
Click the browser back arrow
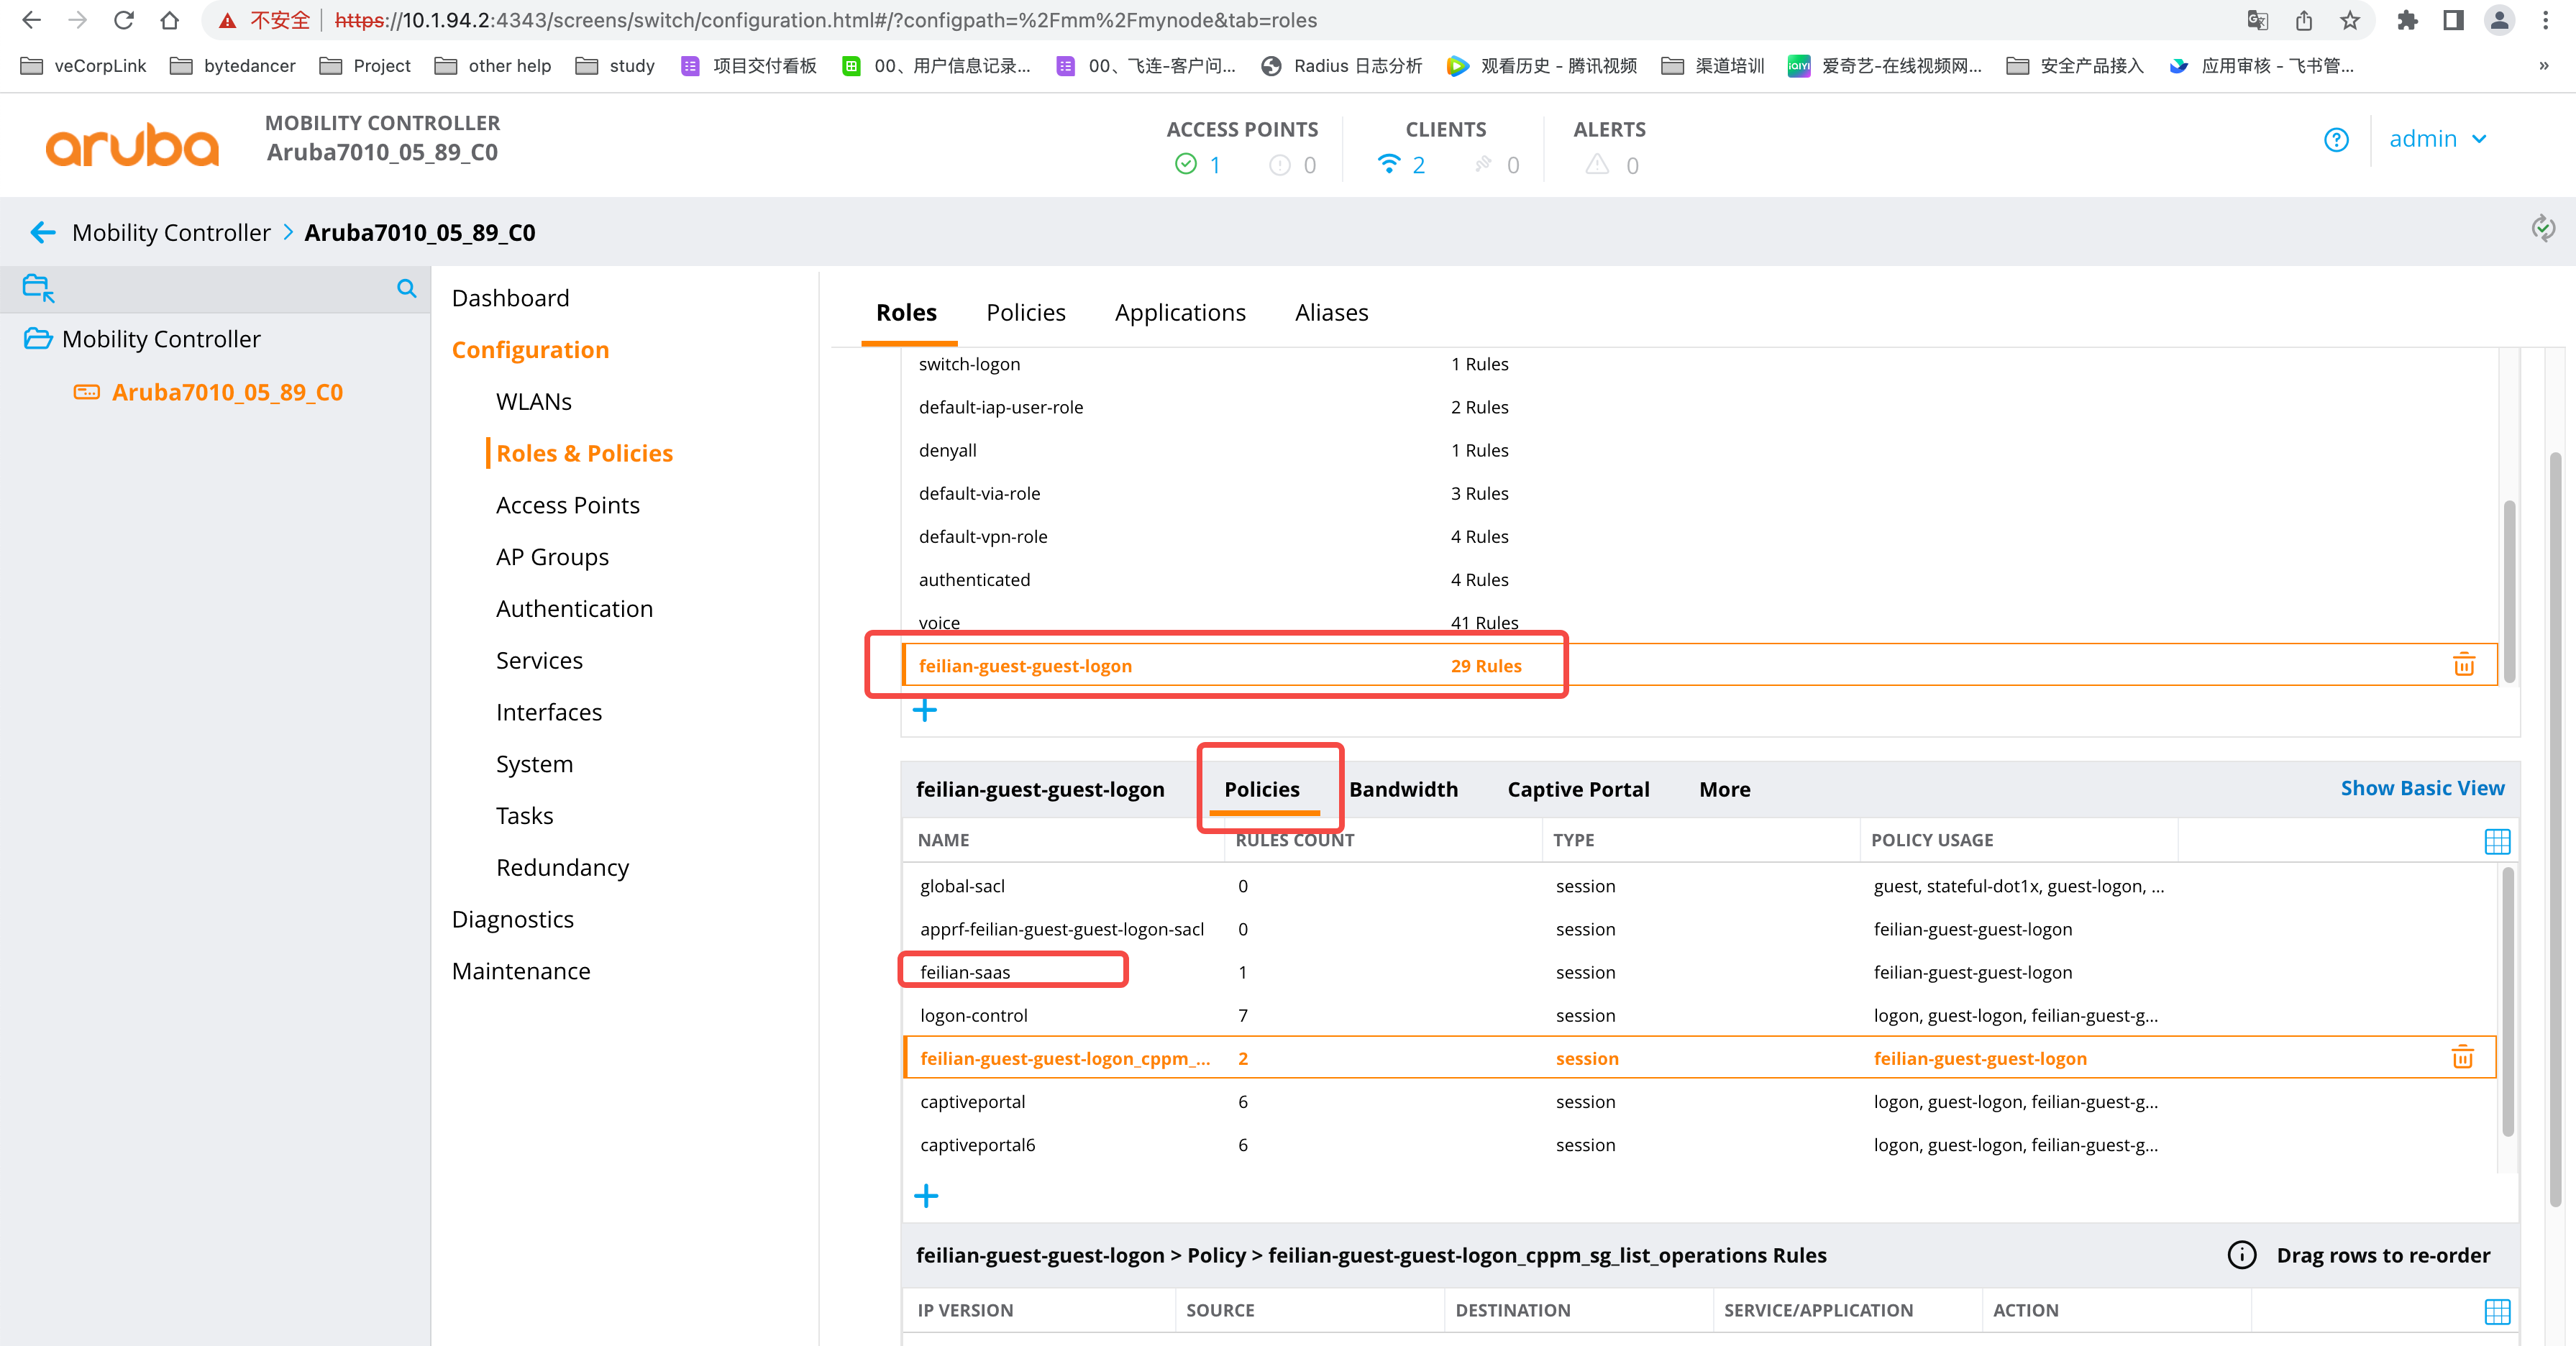pyautogui.click(x=31, y=20)
